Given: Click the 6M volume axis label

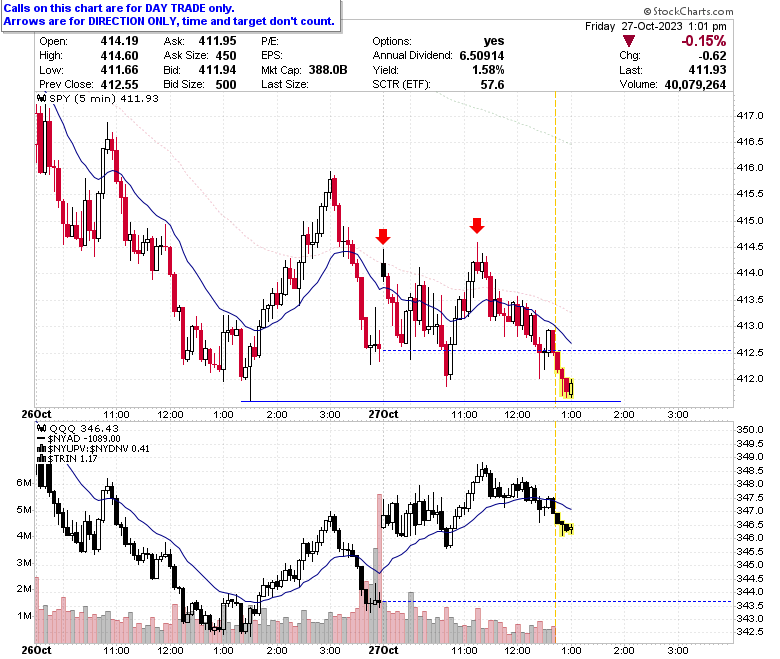Looking at the screenshot, I should point(24,482).
